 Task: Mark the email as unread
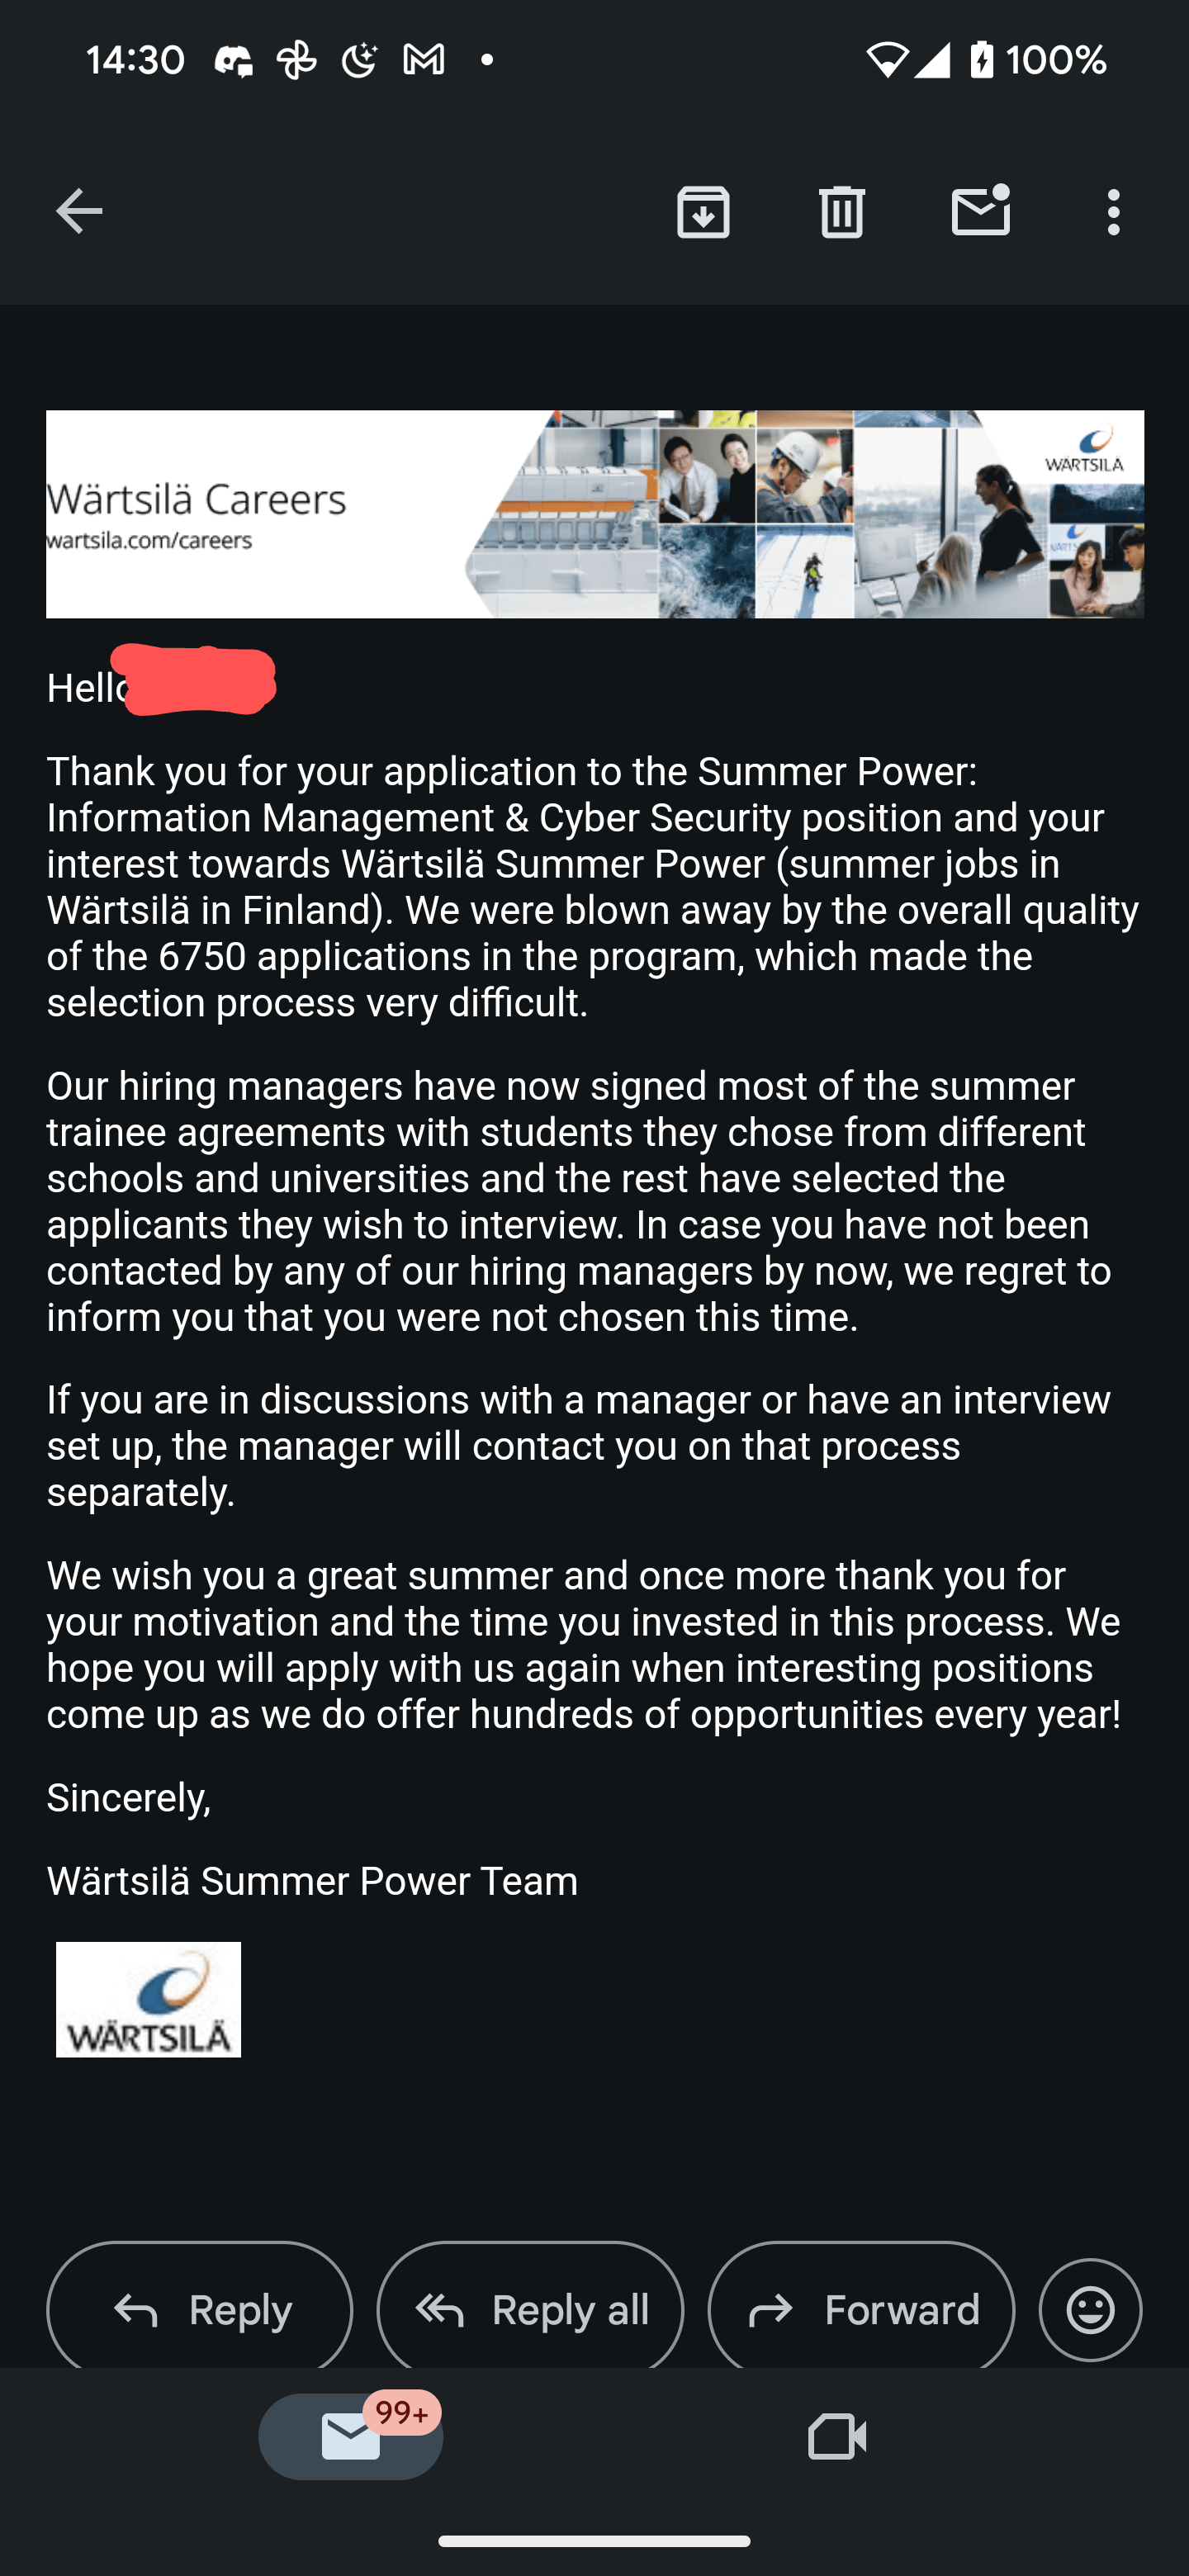(x=981, y=210)
